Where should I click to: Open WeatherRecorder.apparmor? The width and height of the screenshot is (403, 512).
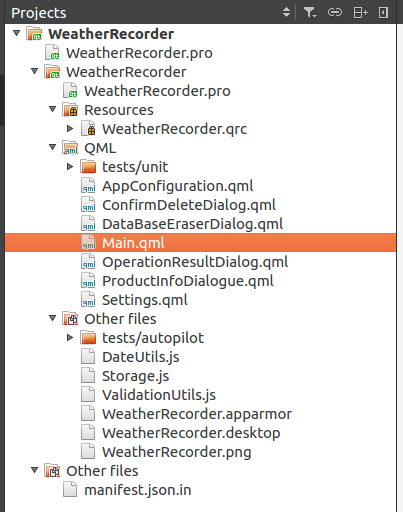197,414
